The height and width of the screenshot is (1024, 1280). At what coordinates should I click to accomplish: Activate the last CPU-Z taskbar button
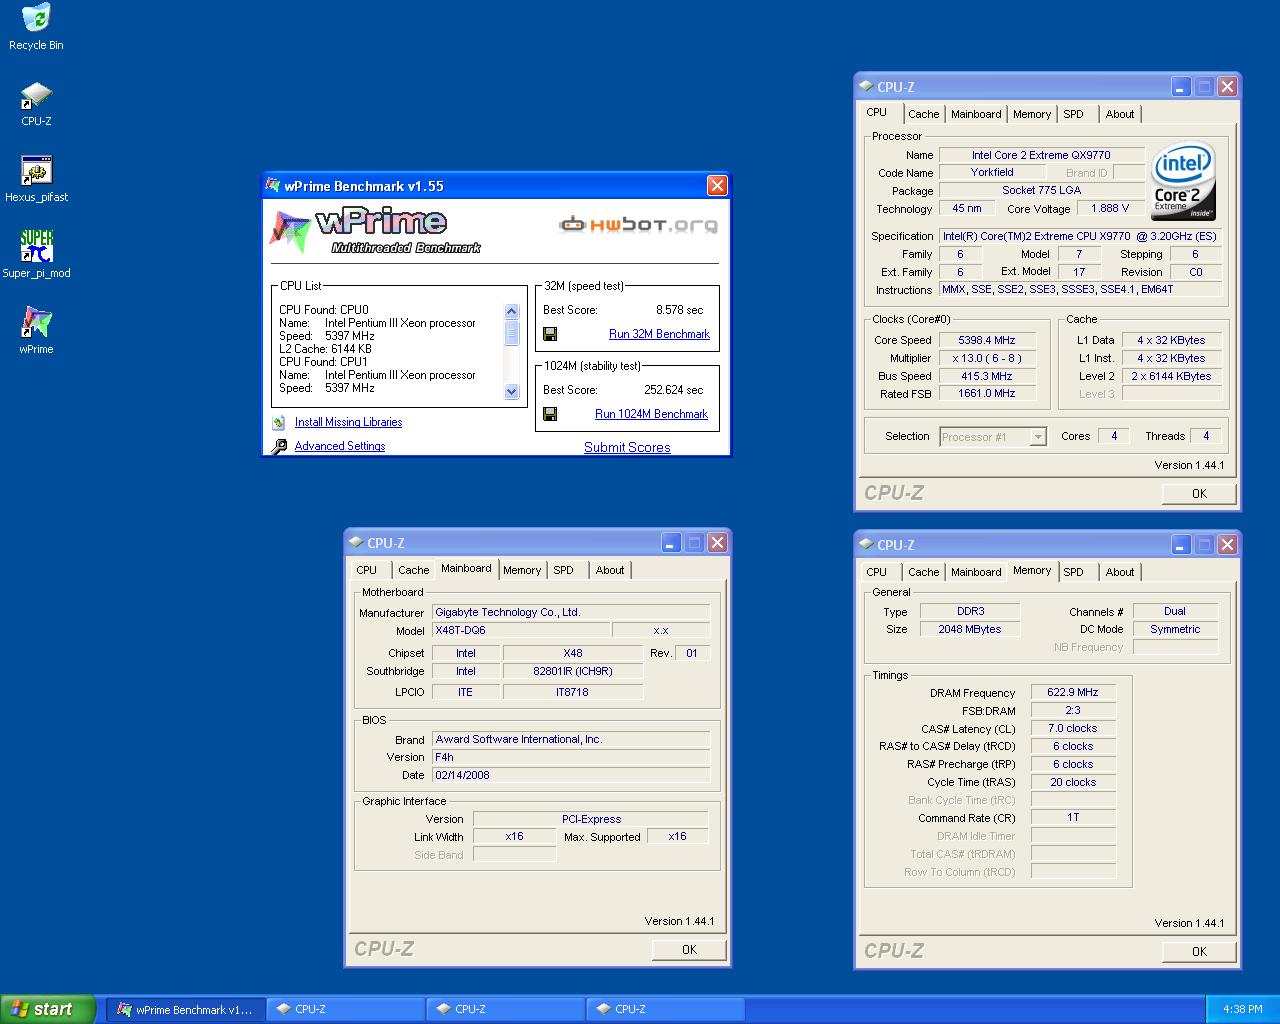(x=665, y=1010)
